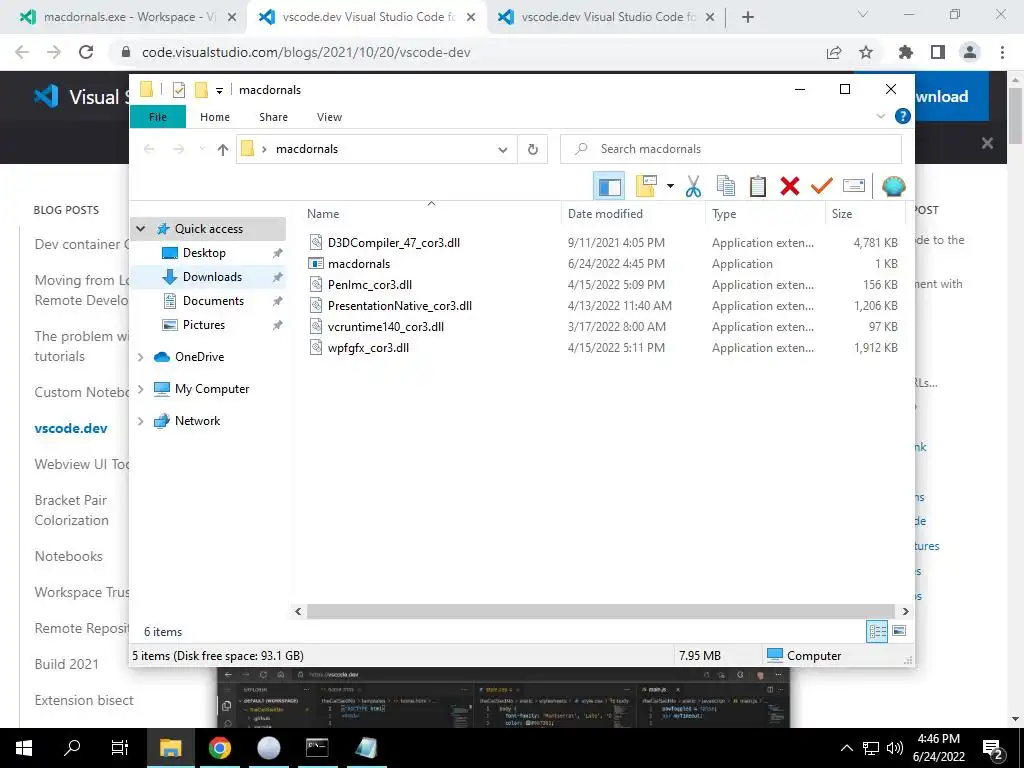Bookmark this page with star icon
Image resolution: width=1024 pixels, height=768 pixels.
pyautogui.click(x=866, y=52)
